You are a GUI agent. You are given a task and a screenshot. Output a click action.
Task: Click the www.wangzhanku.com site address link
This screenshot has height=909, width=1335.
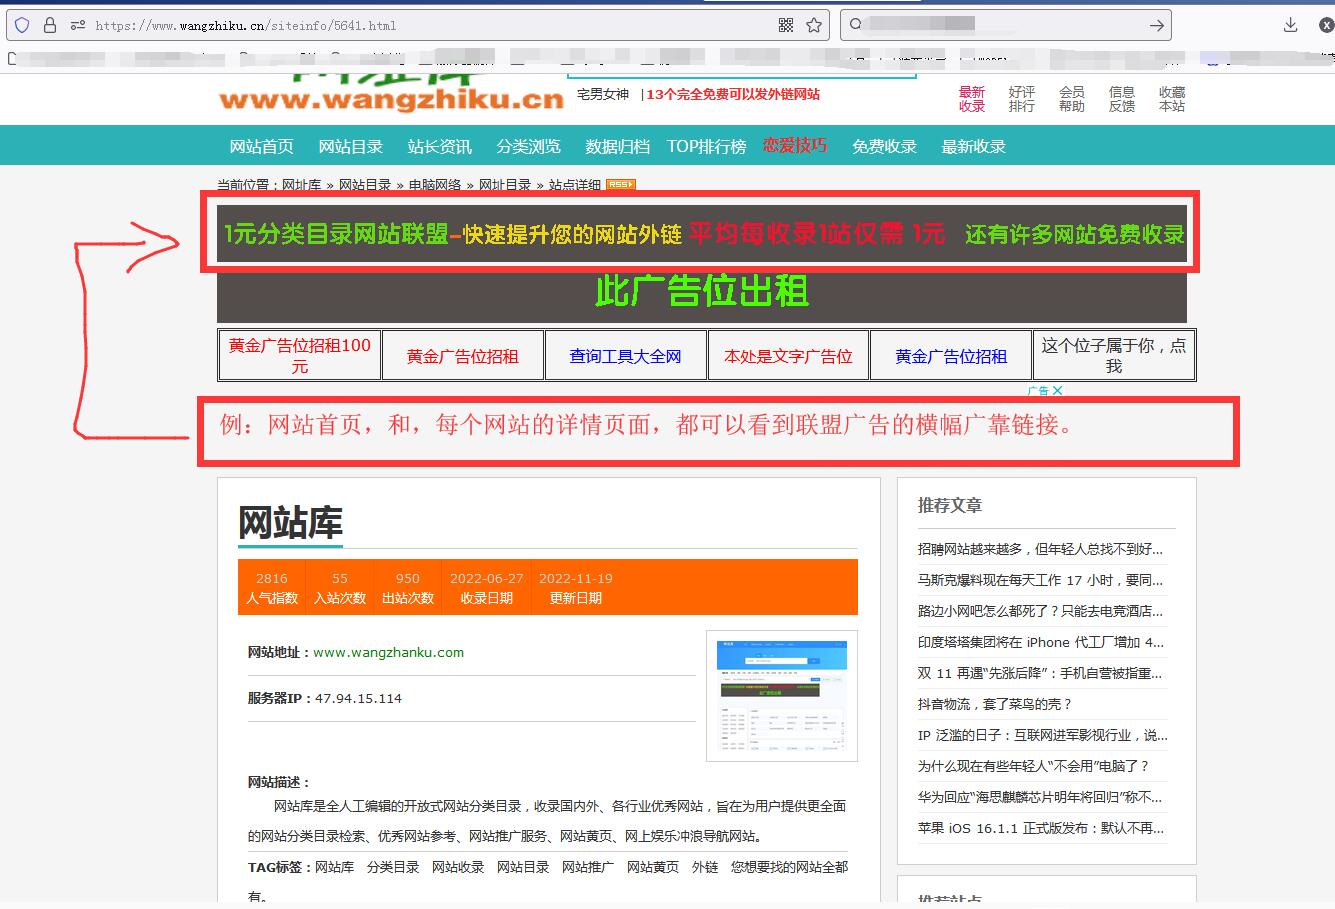(x=388, y=652)
